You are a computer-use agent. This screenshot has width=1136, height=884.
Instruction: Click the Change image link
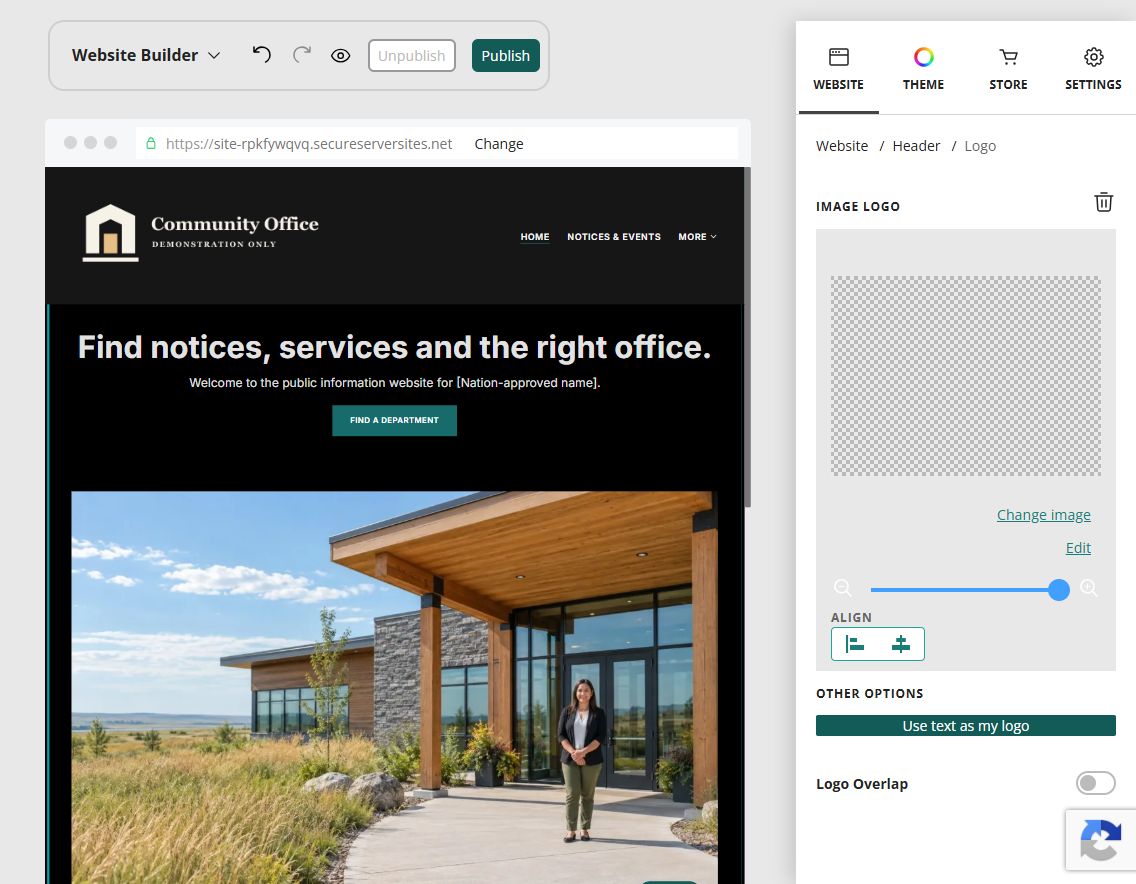[1043, 515]
